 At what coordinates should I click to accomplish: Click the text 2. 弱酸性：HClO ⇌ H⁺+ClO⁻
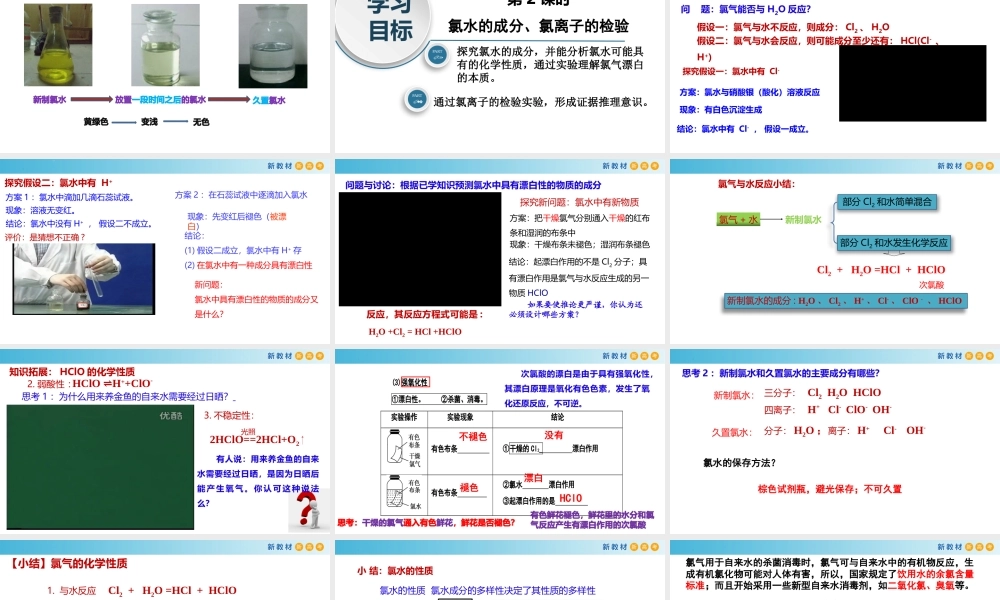tap(89, 383)
